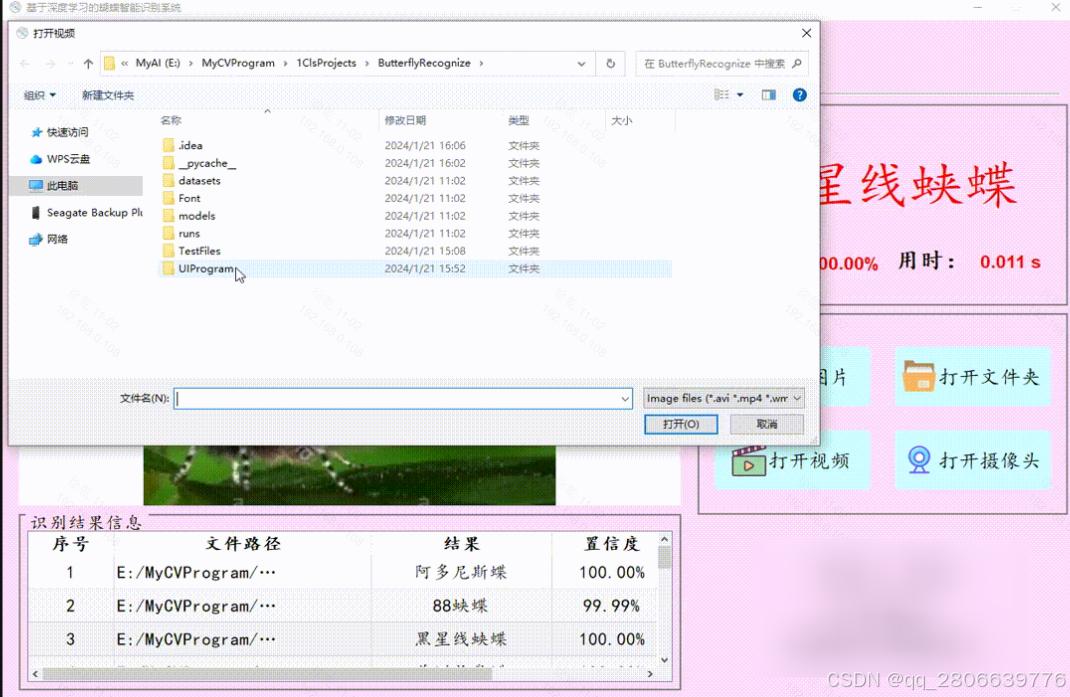Select the datasets folder
Screen dimensions: 1070x697
pos(199,181)
